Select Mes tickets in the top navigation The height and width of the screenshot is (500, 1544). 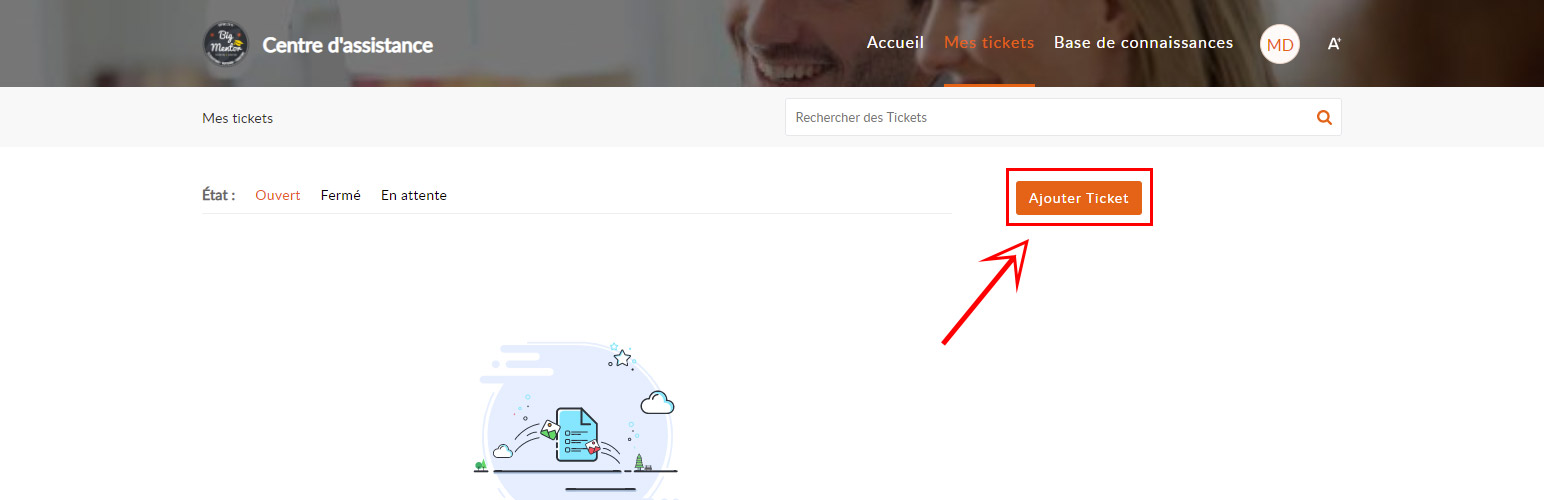989,43
